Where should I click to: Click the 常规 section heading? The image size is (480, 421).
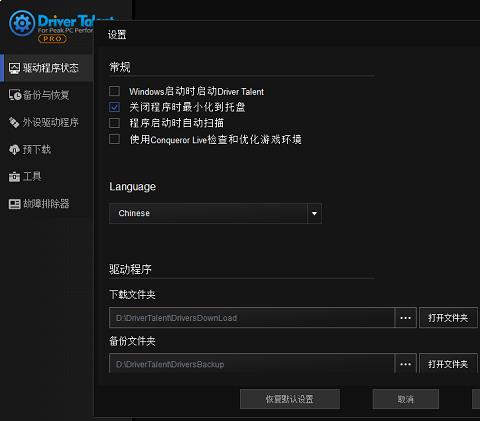pos(120,67)
